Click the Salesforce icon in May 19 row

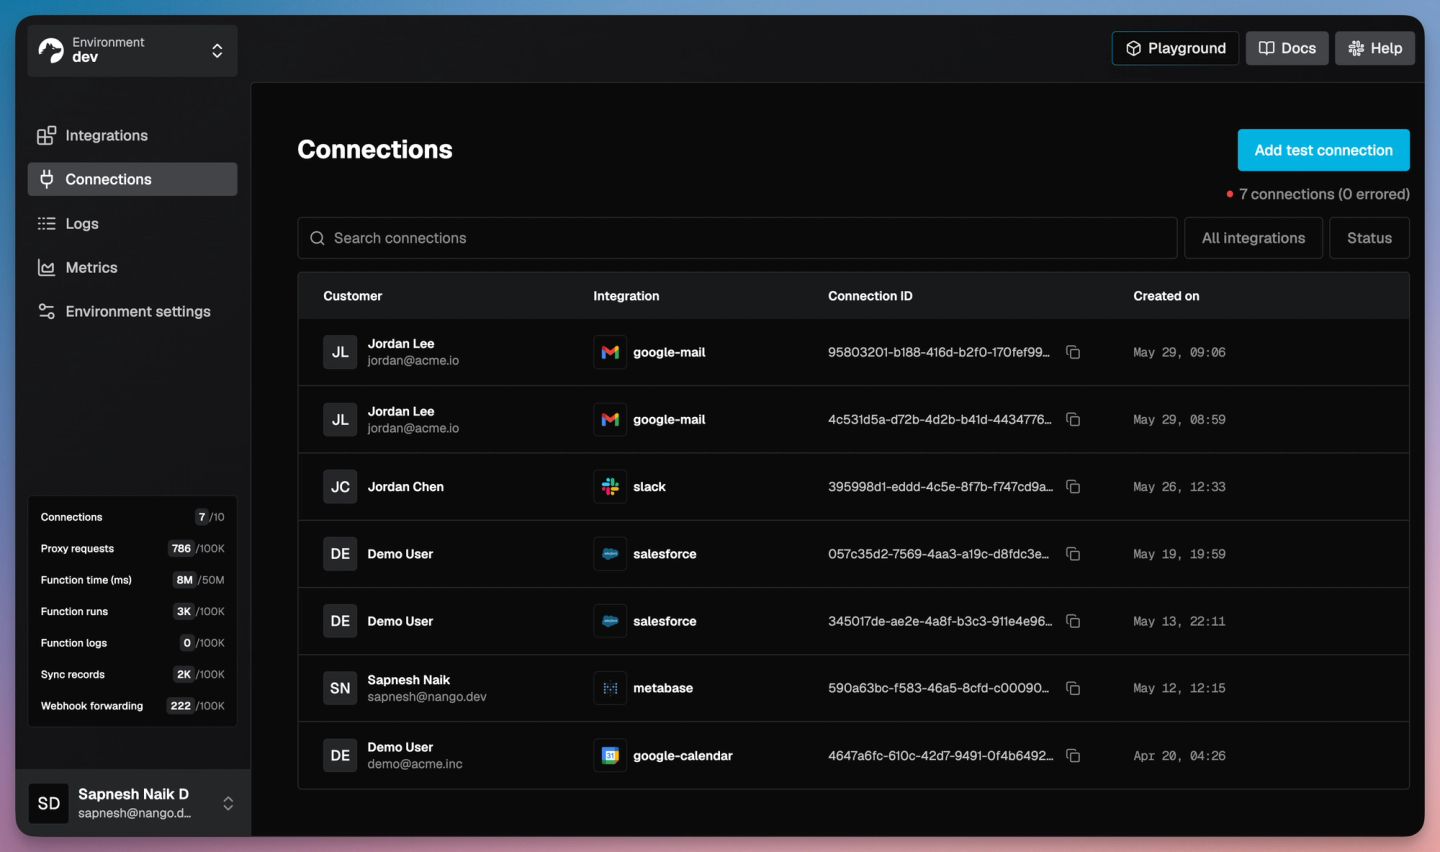610,554
